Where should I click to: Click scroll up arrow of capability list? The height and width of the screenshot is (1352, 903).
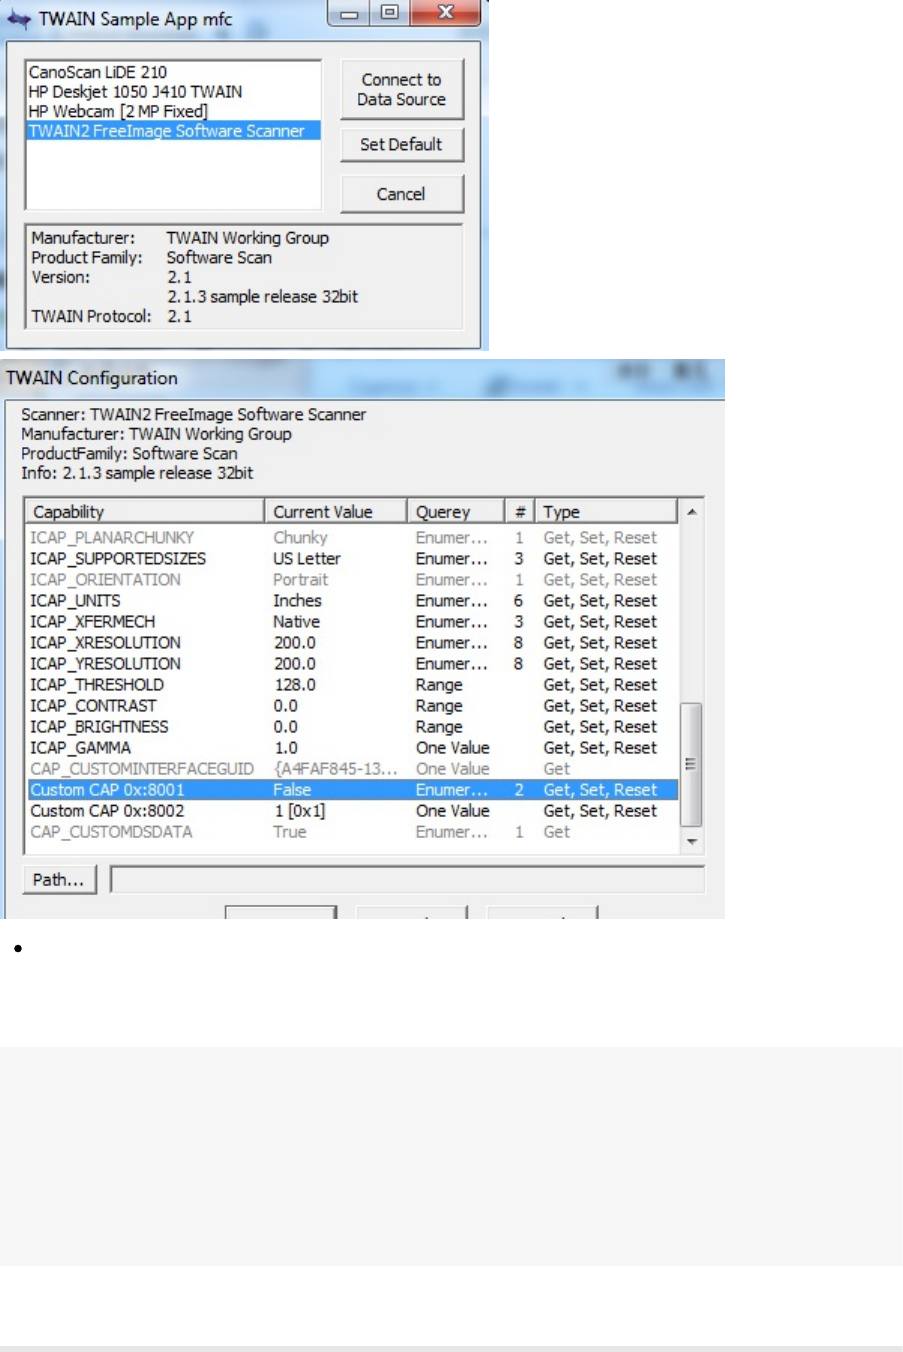click(x=691, y=511)
